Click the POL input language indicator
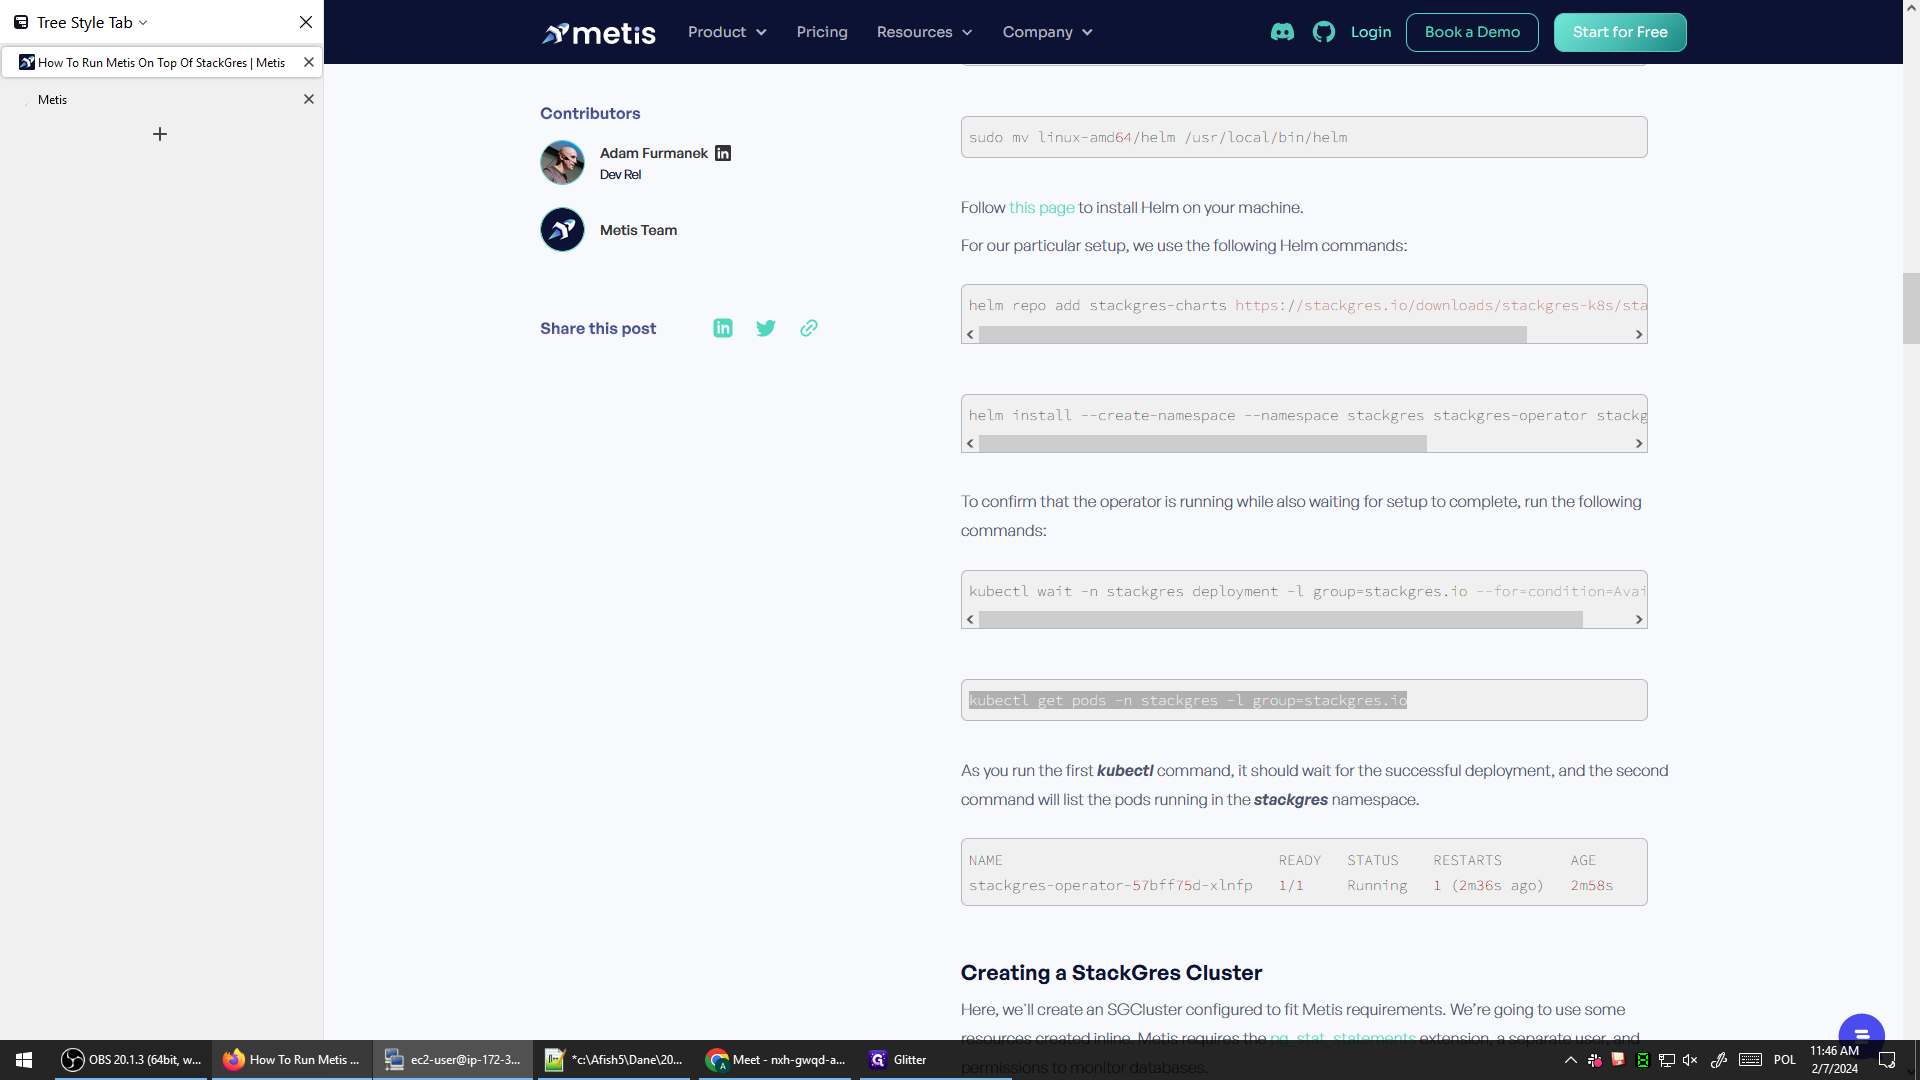 click(x=1785, y=1060)
